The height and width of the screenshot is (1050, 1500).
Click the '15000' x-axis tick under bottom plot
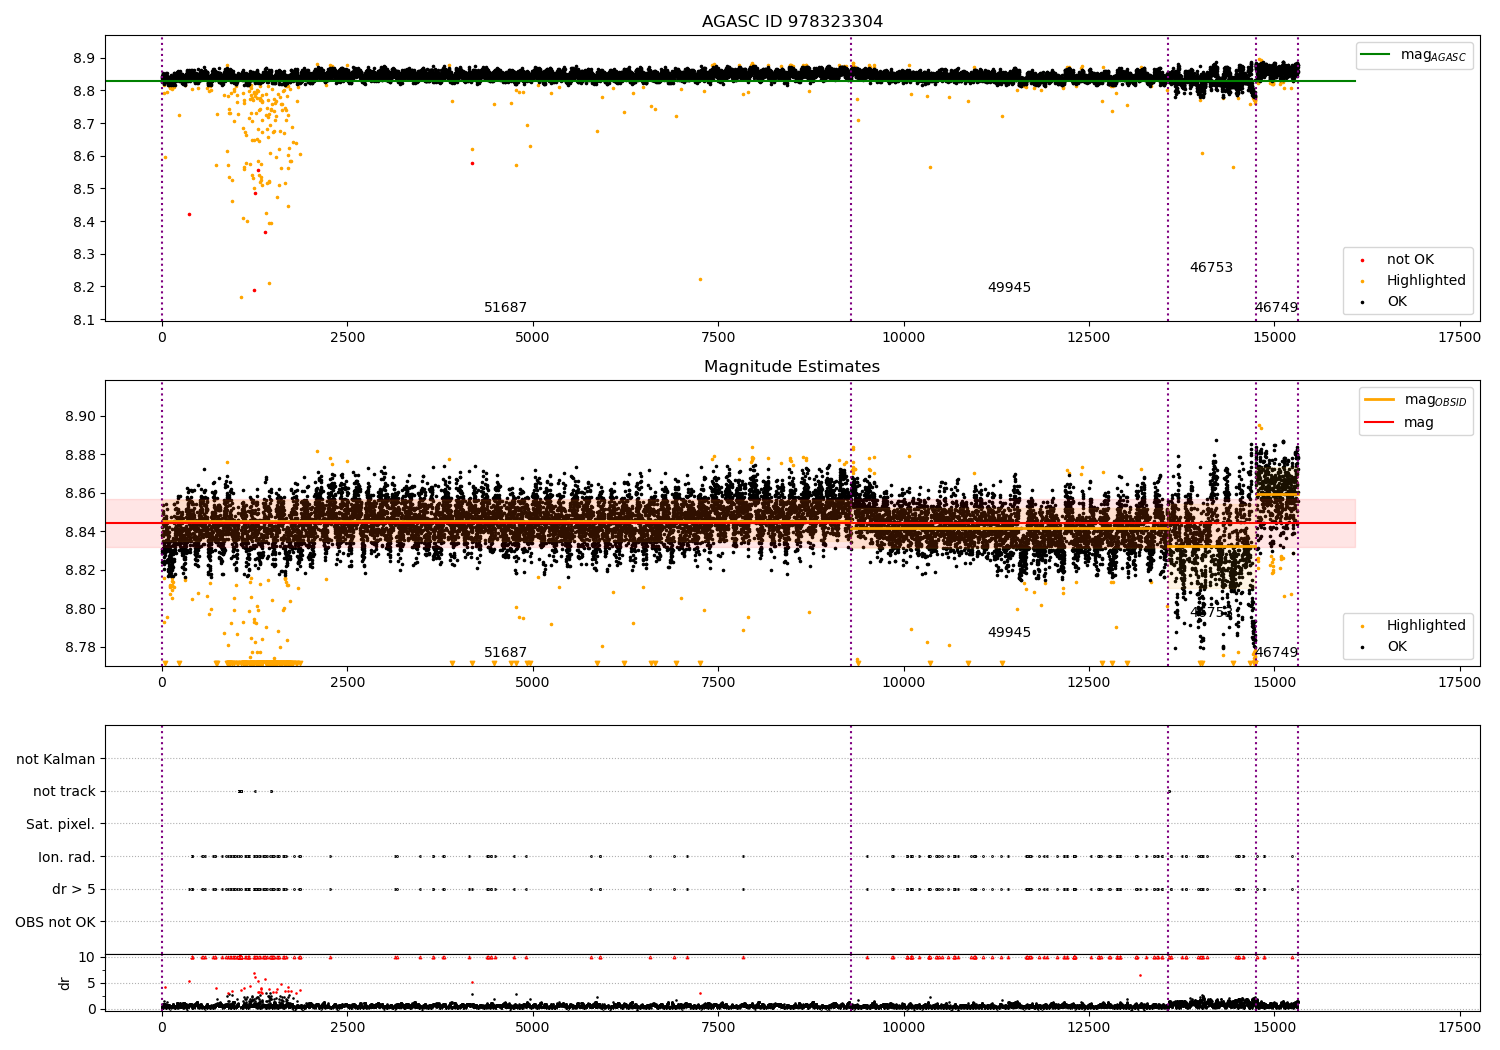click(1274, 1028)
